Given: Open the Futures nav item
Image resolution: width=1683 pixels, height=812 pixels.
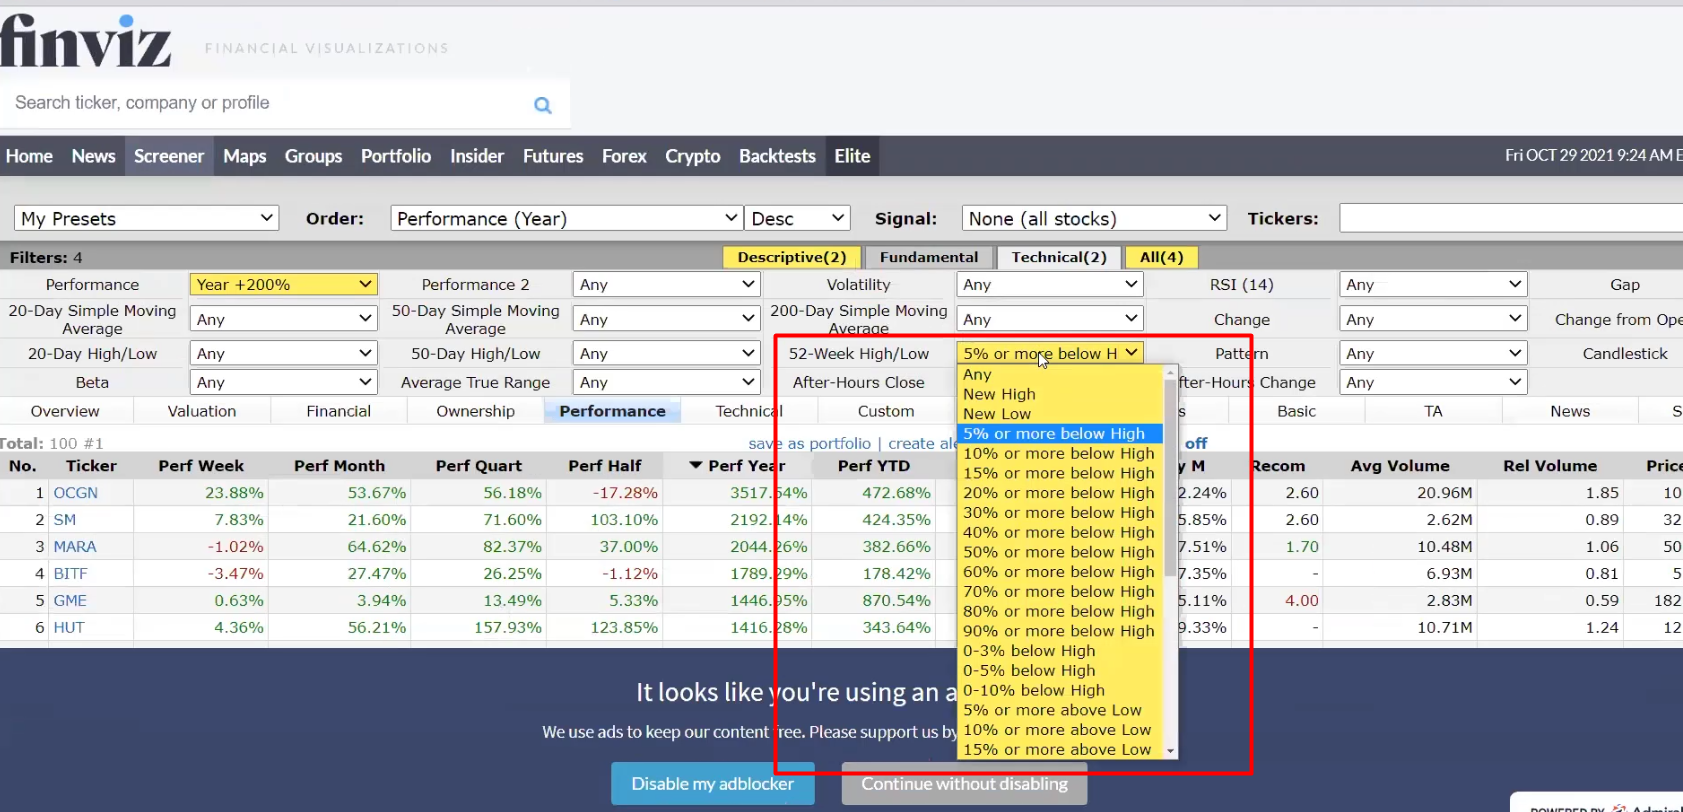Looking at the screenshot, I should (553, 156).
